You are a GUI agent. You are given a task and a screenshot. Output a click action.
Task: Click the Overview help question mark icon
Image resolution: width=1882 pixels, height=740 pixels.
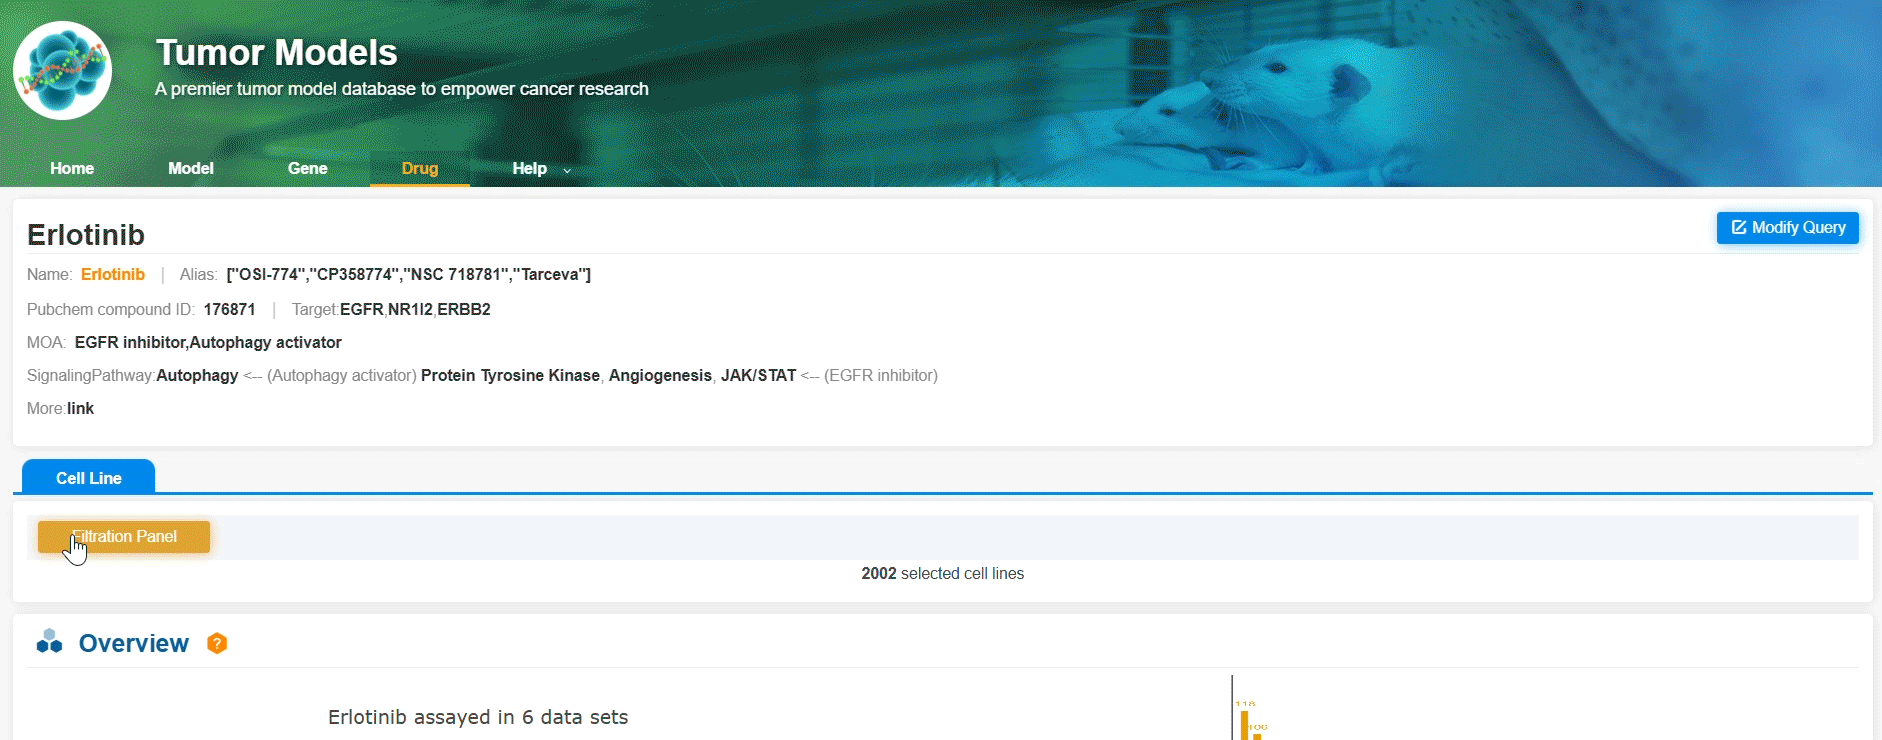pos(217,644)
